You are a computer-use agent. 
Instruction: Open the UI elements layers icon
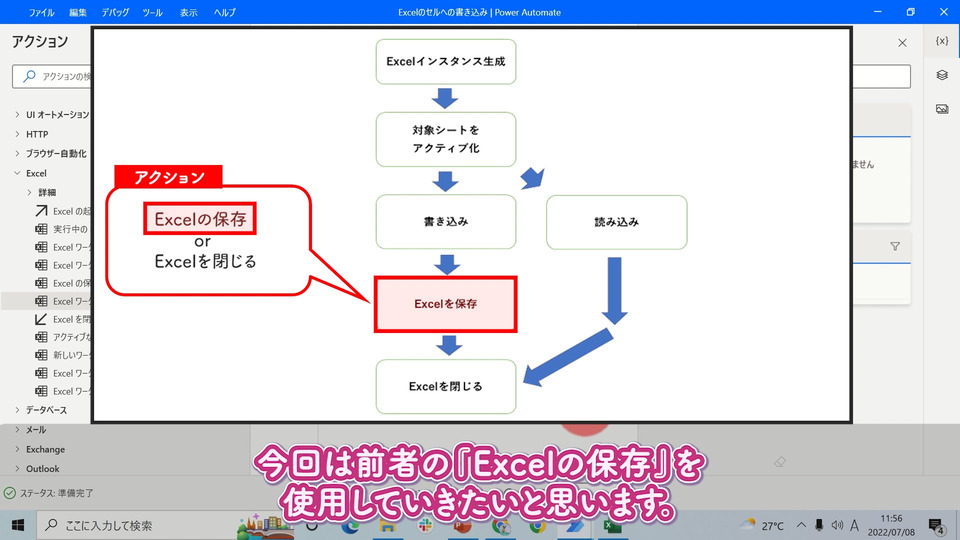942,75
